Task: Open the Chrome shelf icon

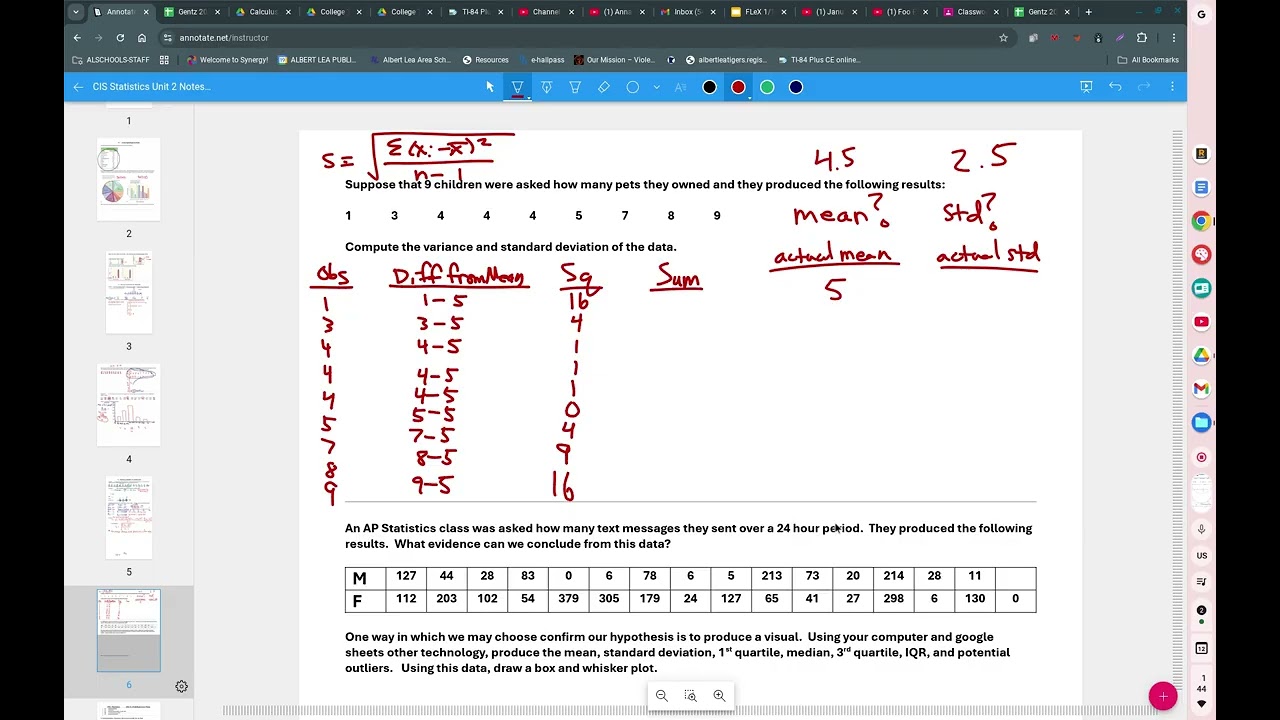Action: tap(1202, 221)
